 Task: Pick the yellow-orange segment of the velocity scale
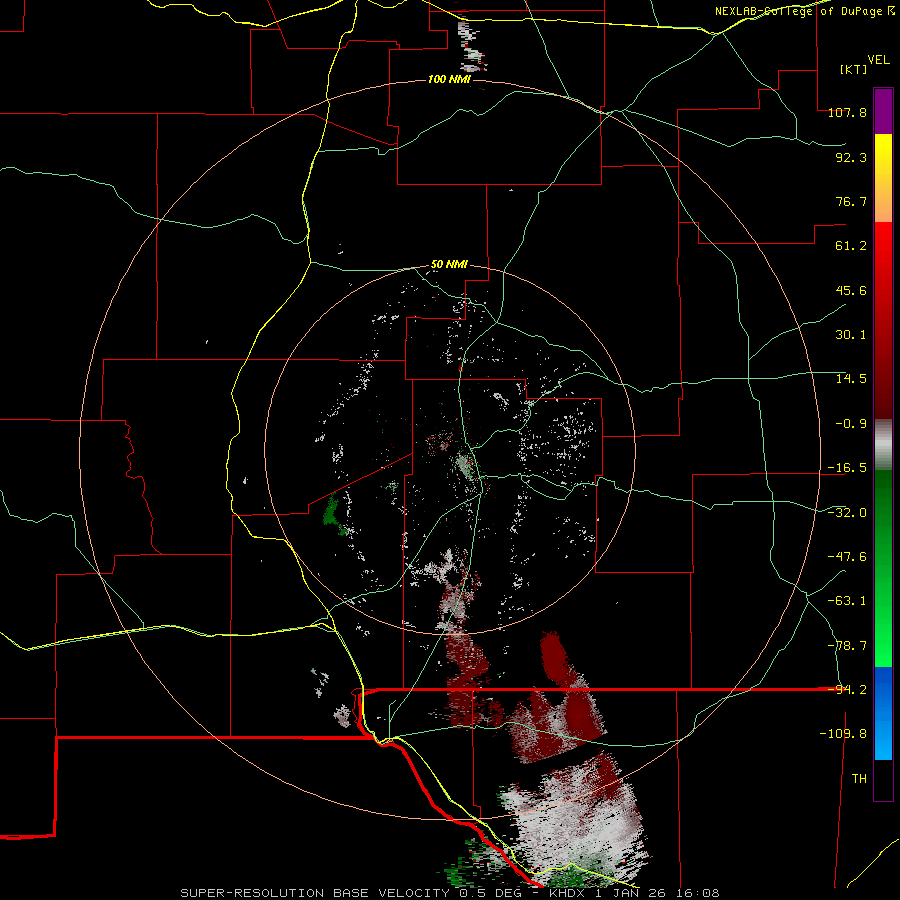click(x=883, y=178)
